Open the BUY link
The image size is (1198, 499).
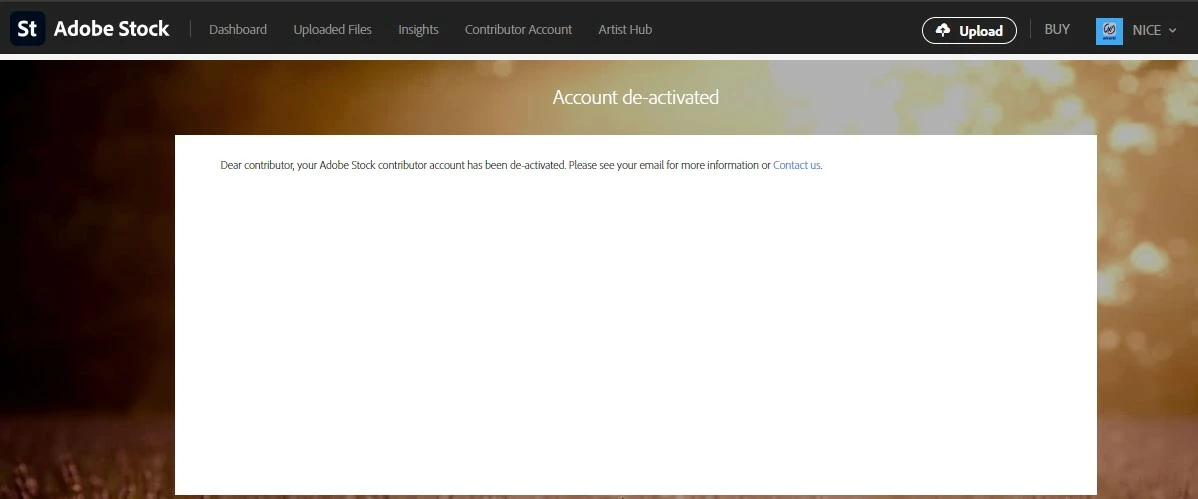coord(1057,29)
